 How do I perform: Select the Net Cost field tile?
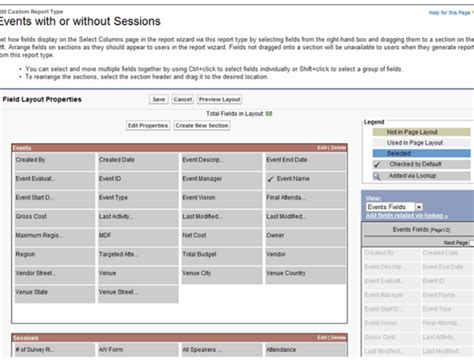222,237
